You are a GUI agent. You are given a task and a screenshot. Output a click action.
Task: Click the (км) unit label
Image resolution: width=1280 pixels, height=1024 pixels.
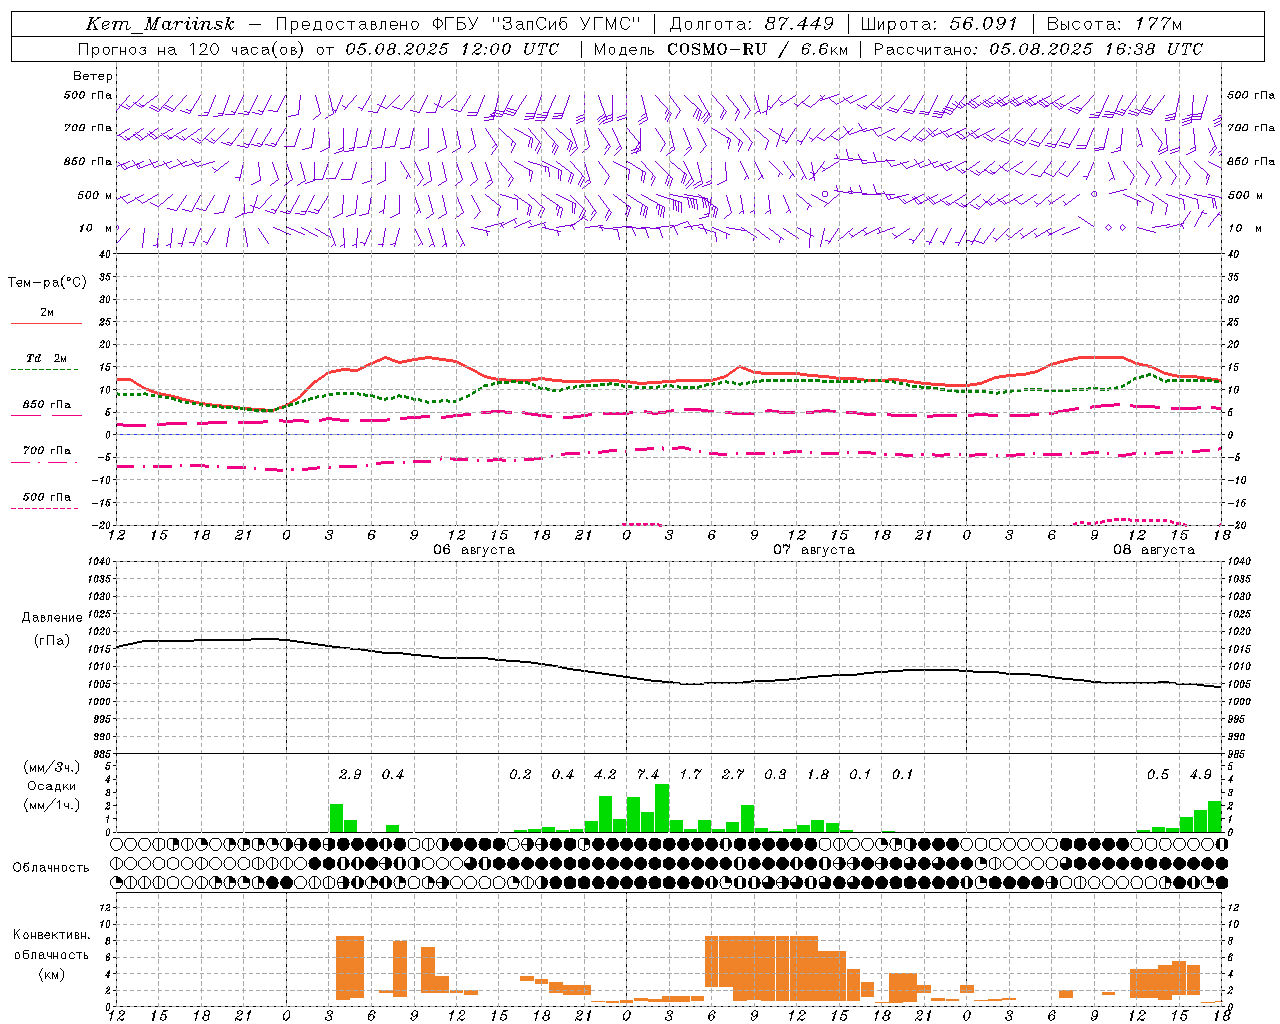click(x=51, y=974)
